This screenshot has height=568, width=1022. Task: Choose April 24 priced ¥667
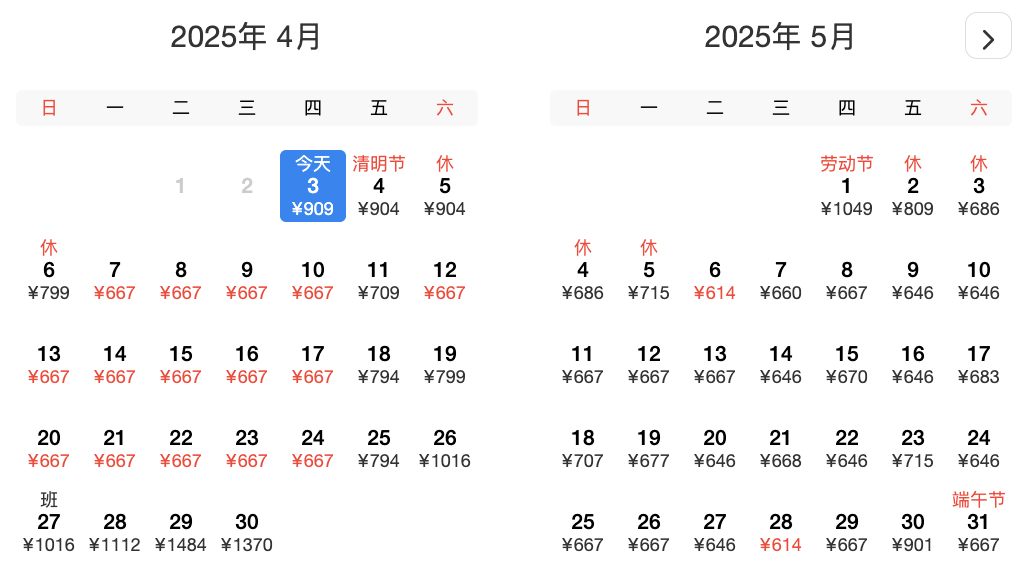pyautogui.click(x=313, y=449)
